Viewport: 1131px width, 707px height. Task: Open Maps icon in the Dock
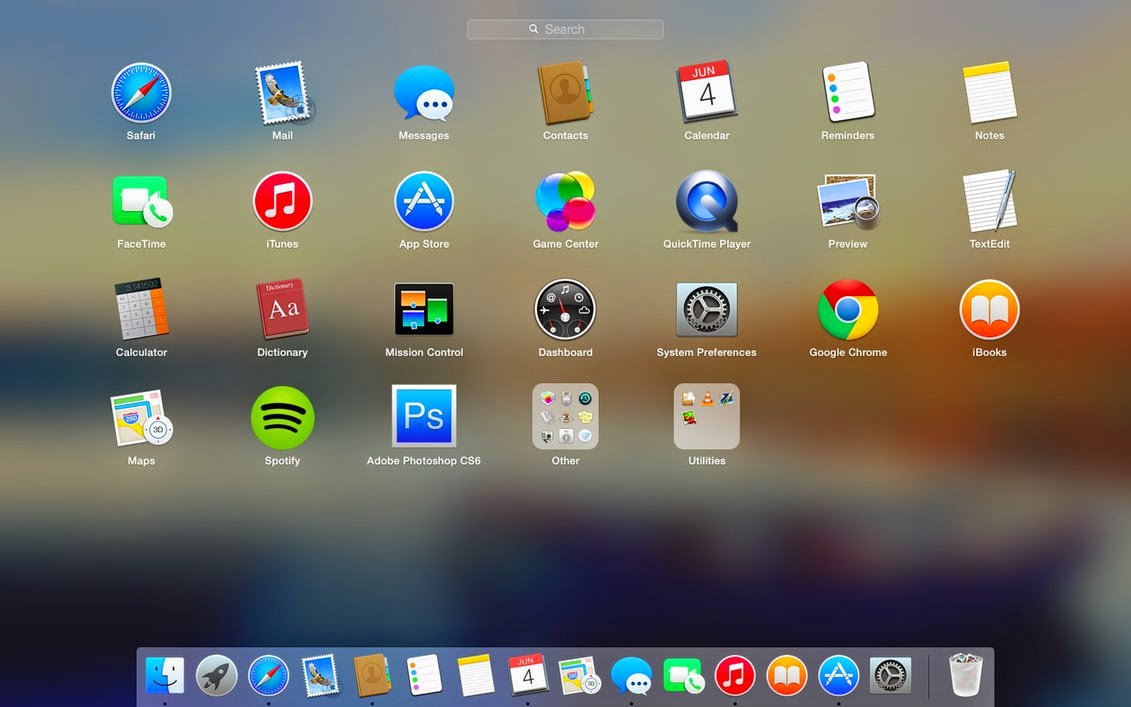point(580,675)
